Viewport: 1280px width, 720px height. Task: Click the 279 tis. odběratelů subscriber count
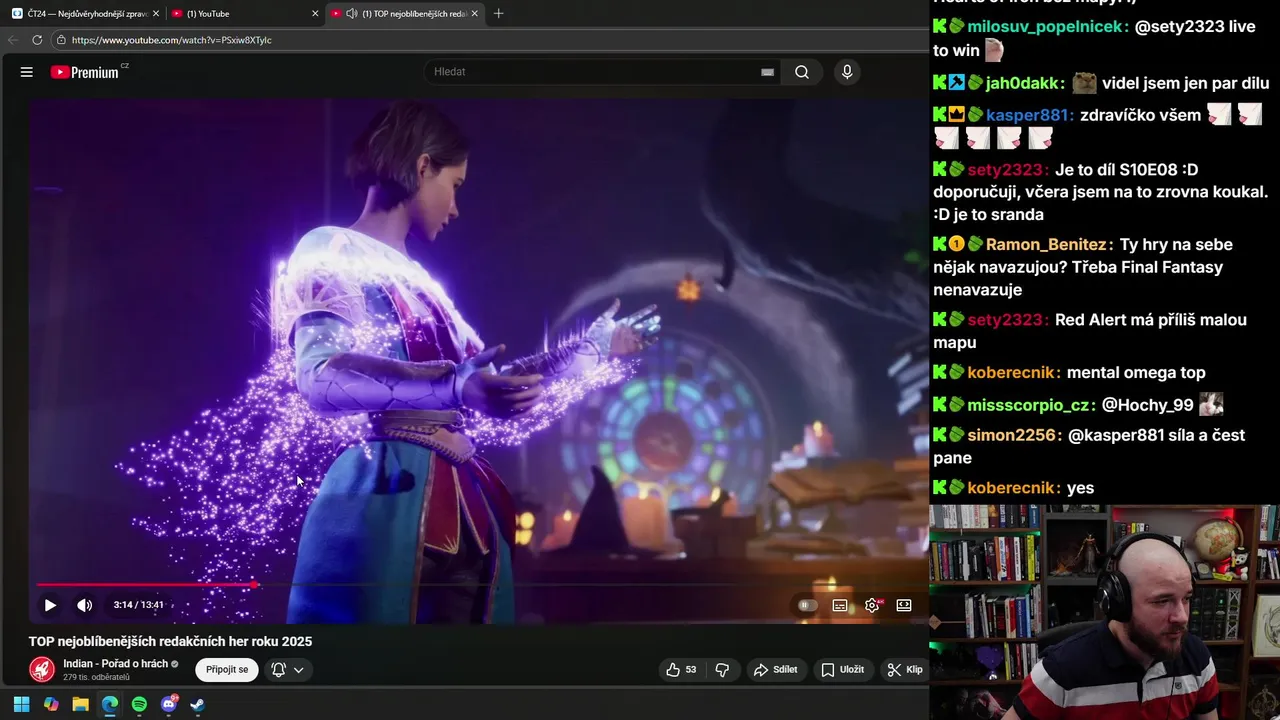(x=96, y=678)
